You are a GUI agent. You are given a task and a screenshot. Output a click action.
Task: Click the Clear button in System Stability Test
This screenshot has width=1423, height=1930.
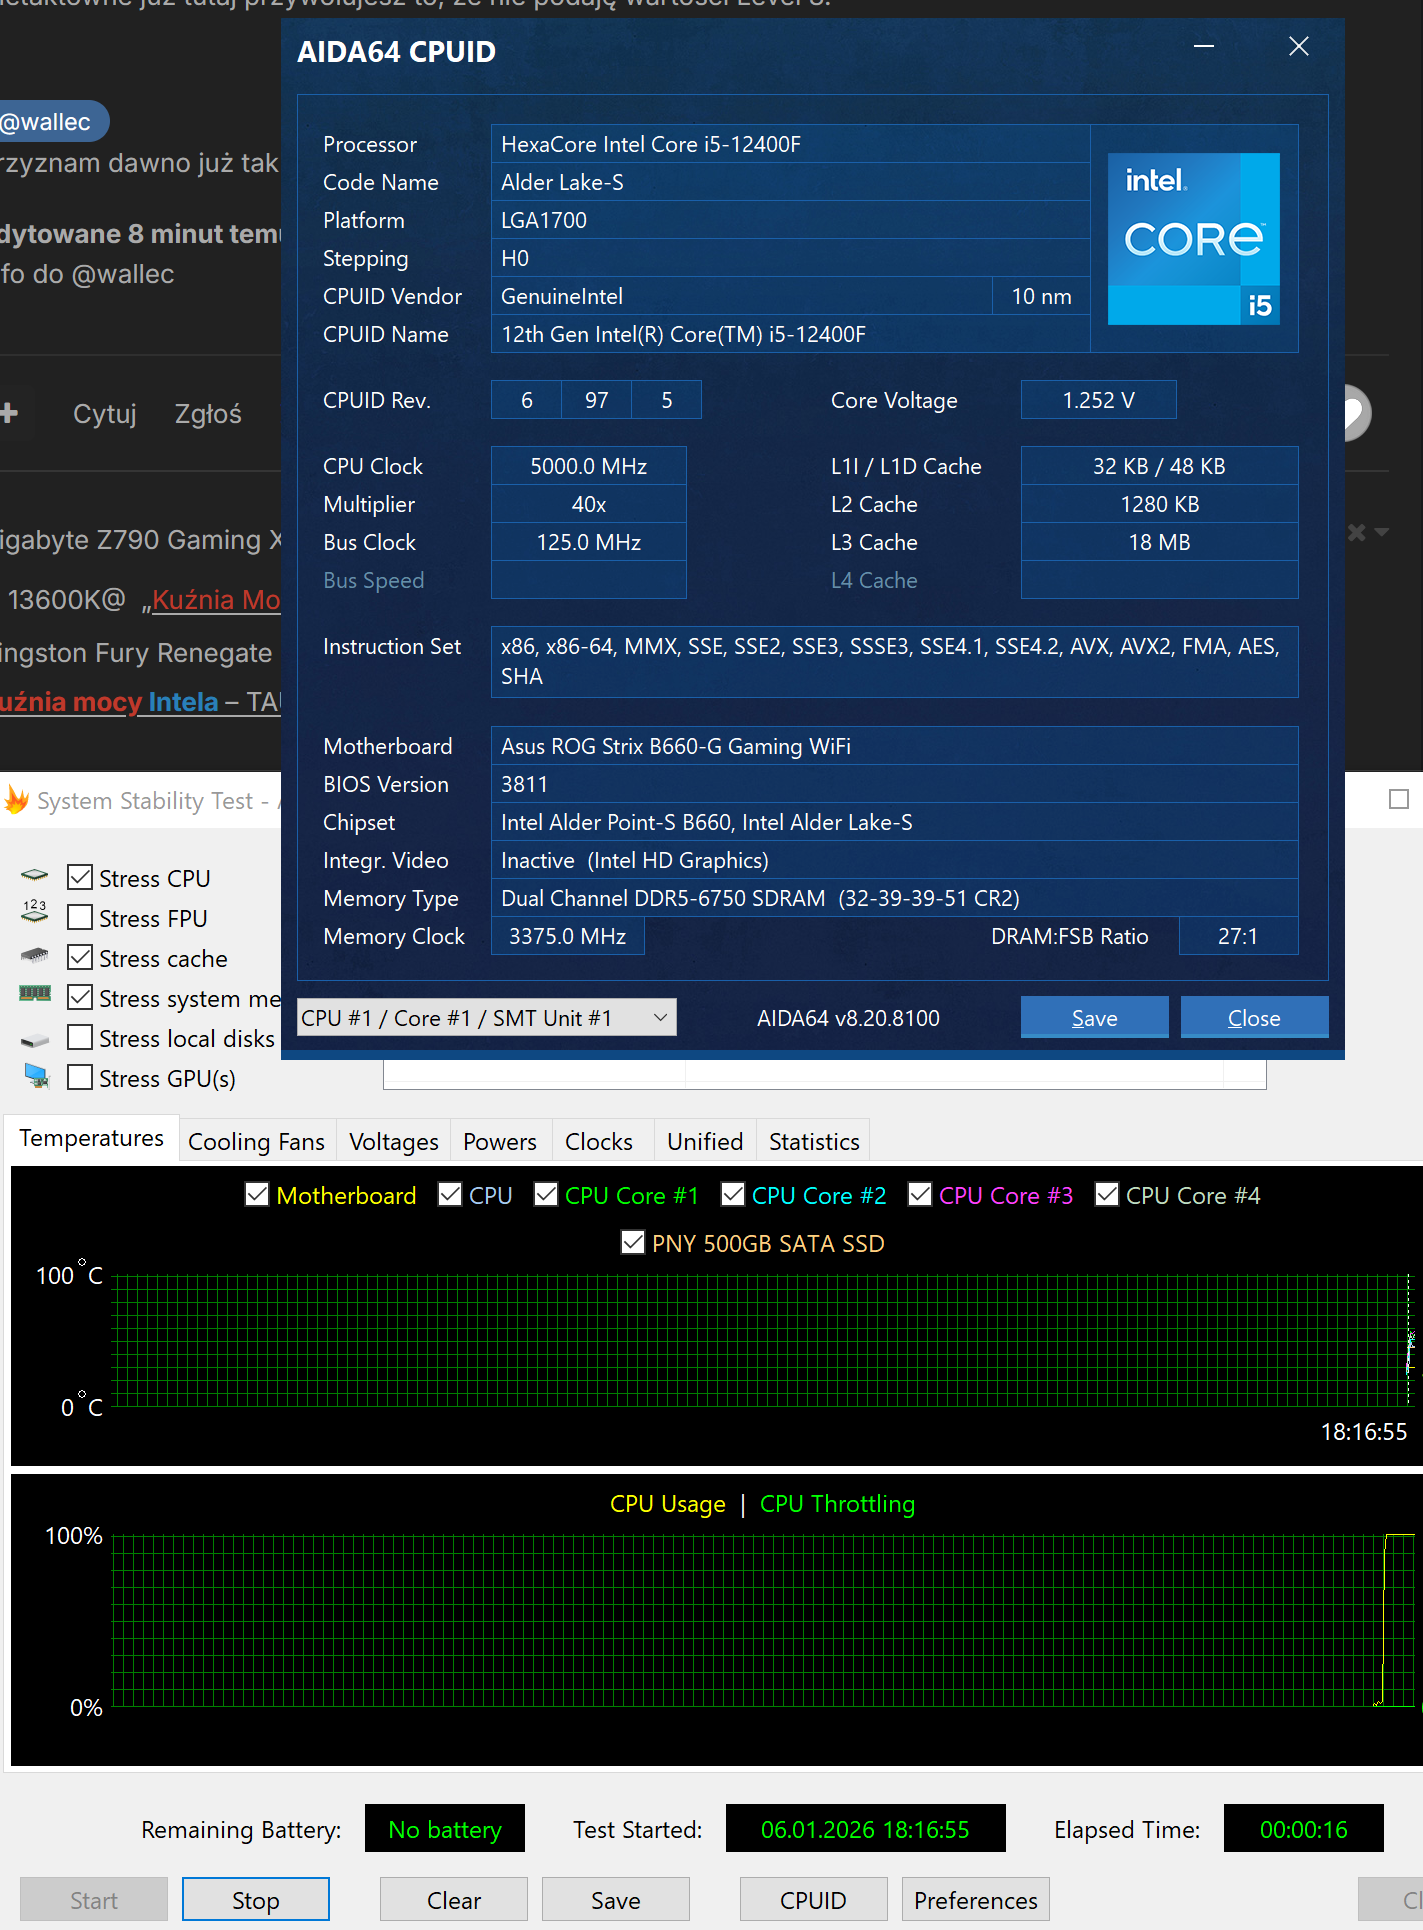(454, 1899)
